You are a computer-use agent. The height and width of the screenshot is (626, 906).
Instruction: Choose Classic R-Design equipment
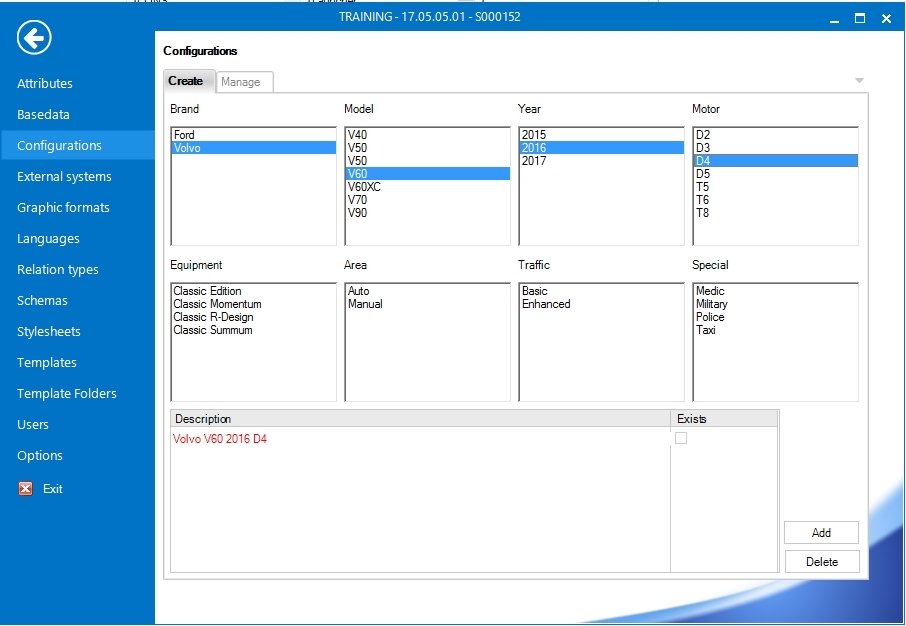[213, 317]
